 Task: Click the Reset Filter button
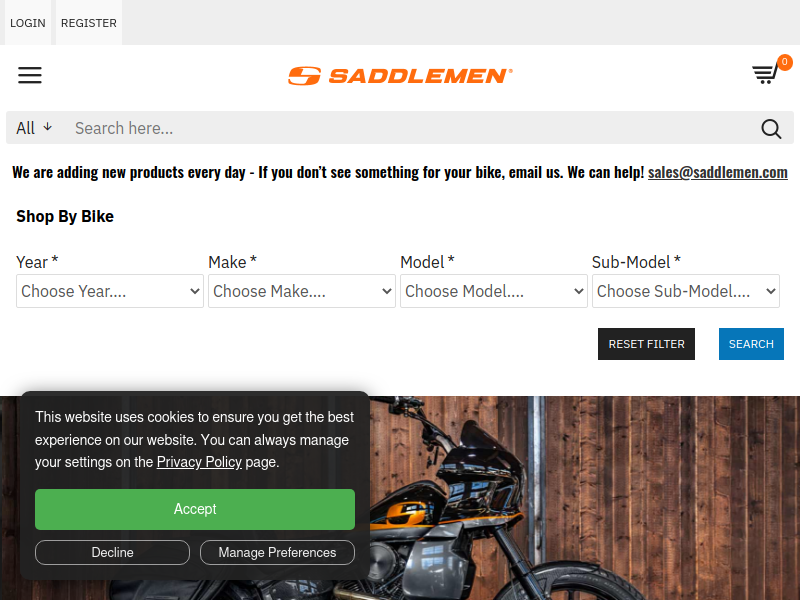[646, 344]
